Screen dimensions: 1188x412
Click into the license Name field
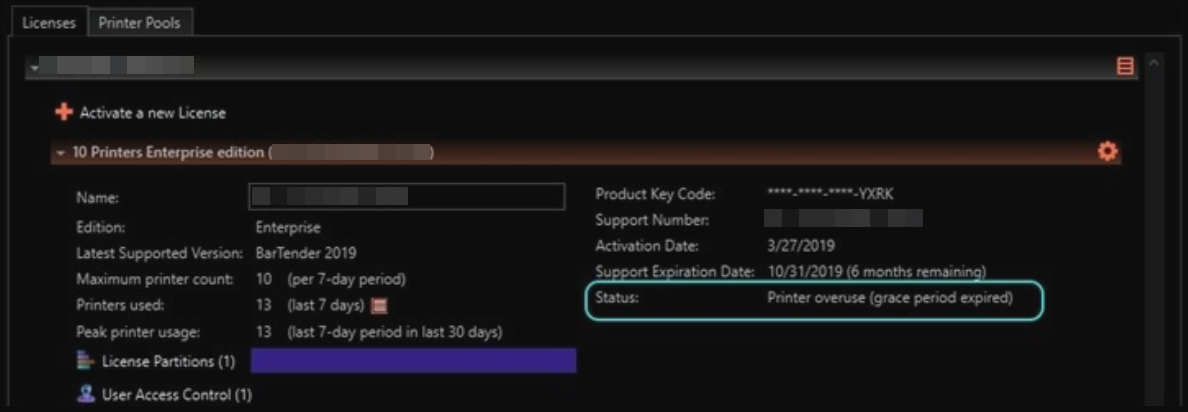click(x=407, y=196)
